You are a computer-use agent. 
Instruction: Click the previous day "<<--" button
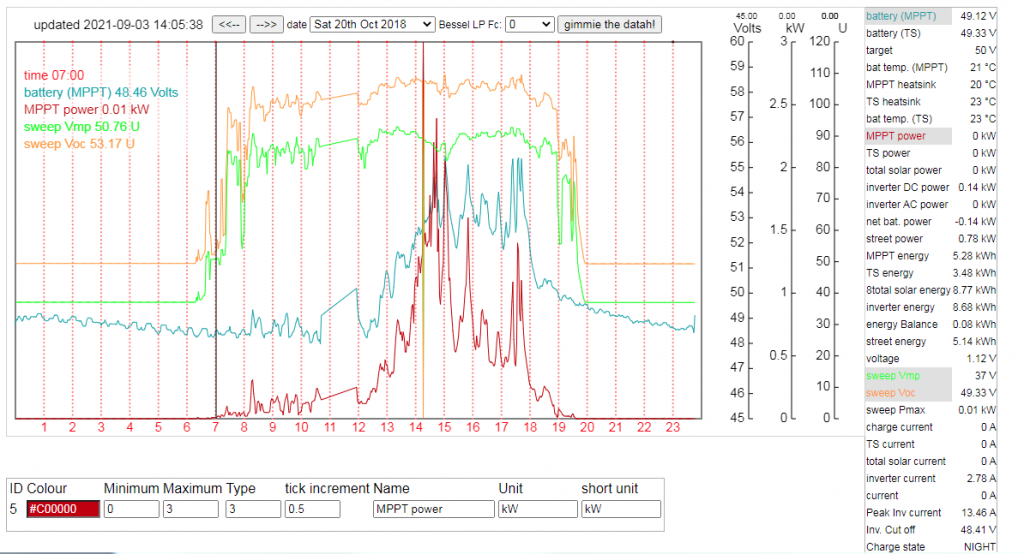point(228,24)
